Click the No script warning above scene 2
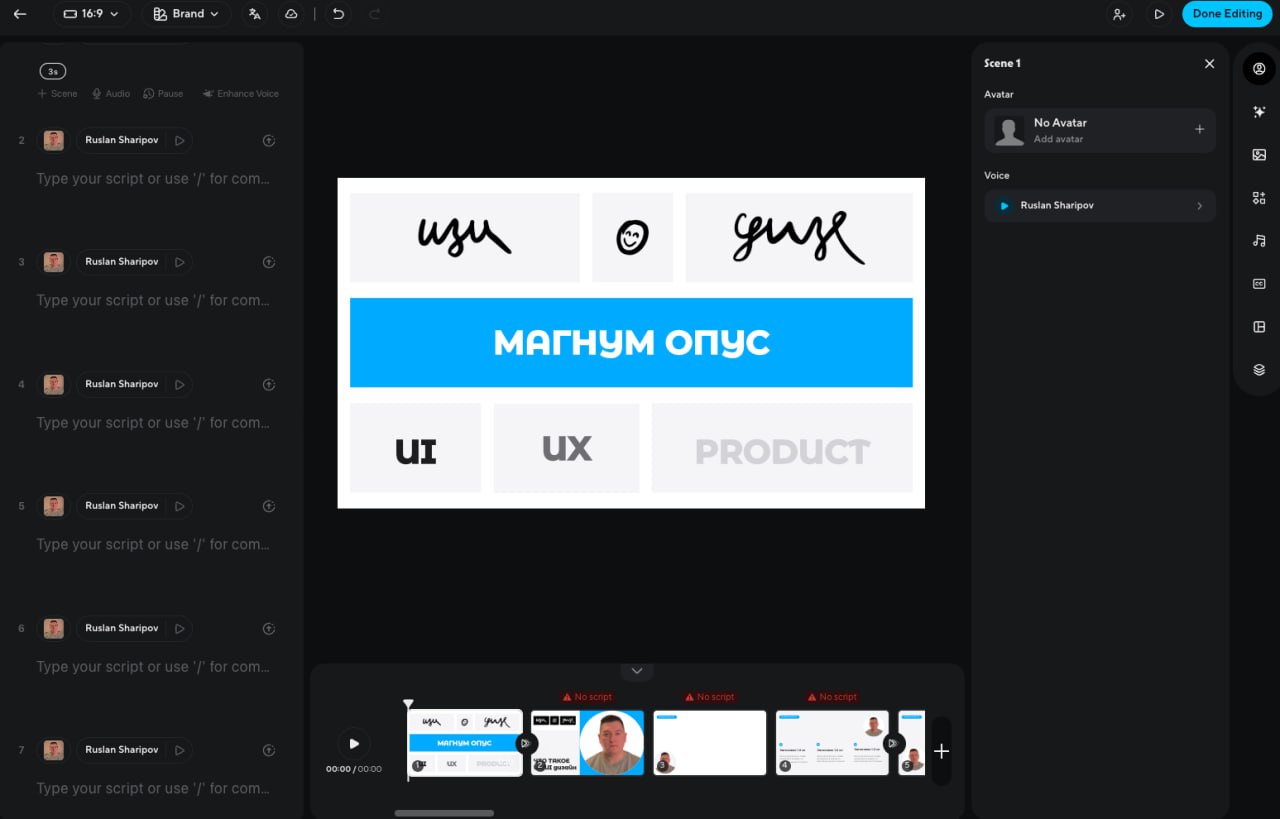 pyautogui.click(x=587, y=697)
